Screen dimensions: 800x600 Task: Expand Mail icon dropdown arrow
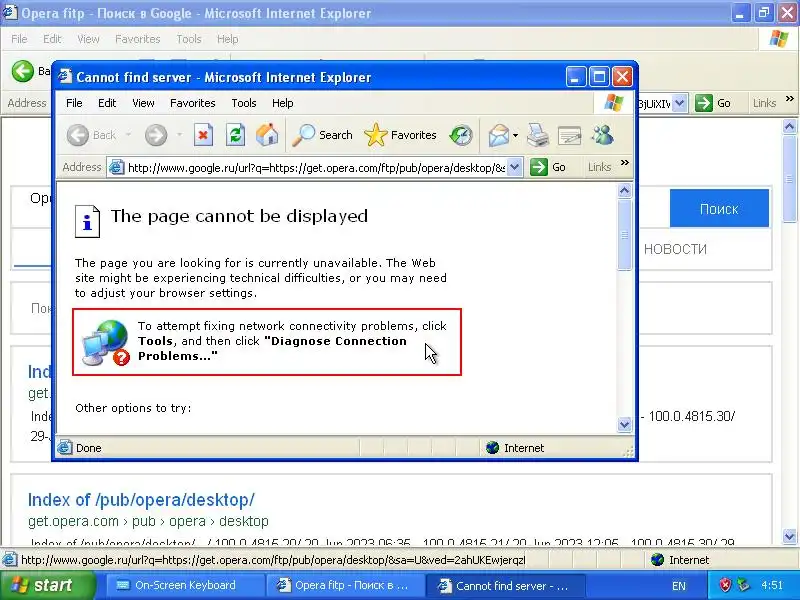[515, 135]
